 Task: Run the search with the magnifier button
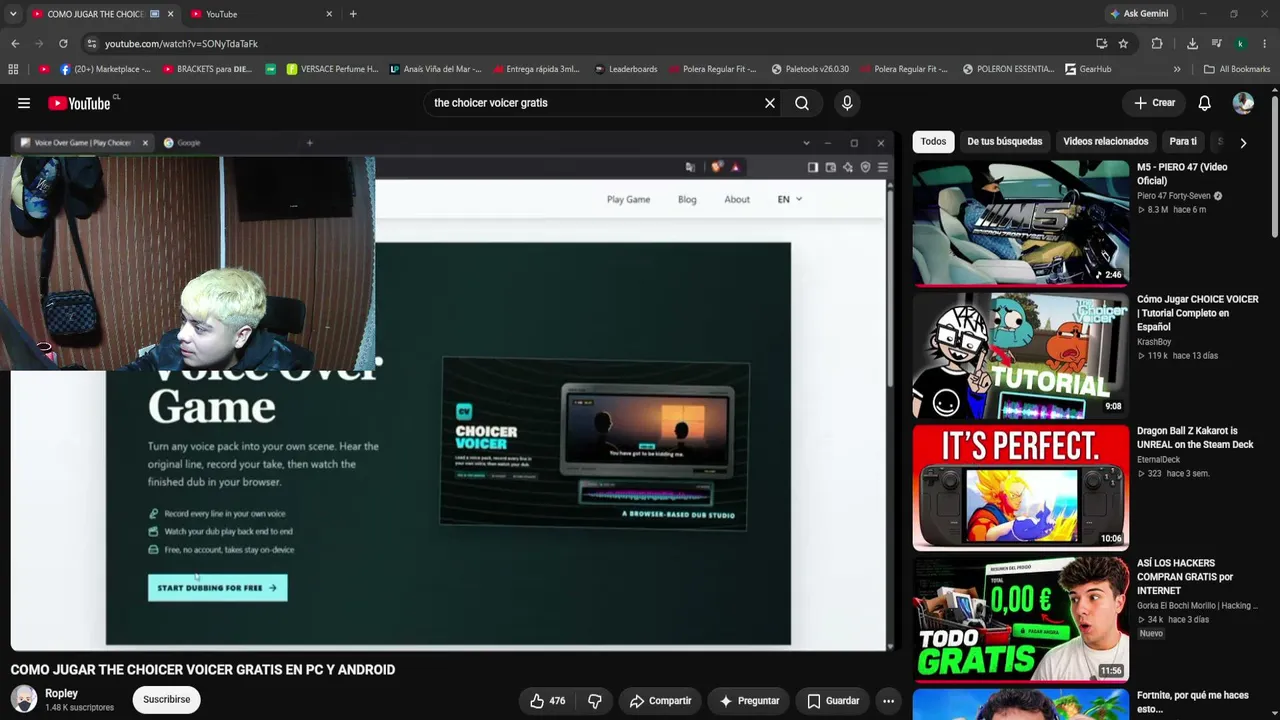(802, 103)
